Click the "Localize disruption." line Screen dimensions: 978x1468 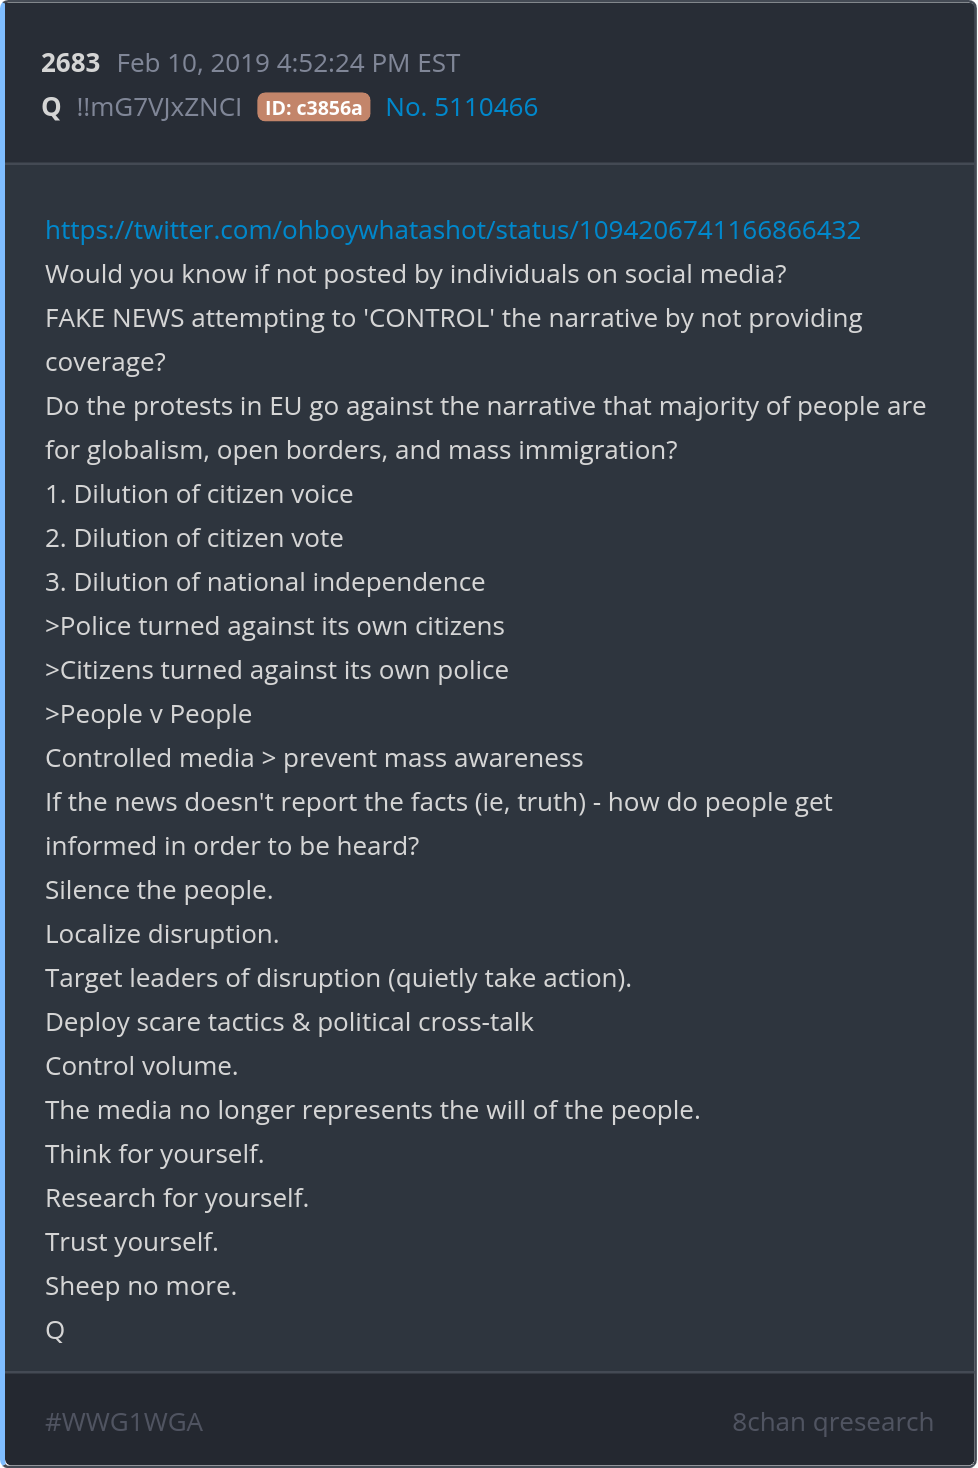point(162,934)
